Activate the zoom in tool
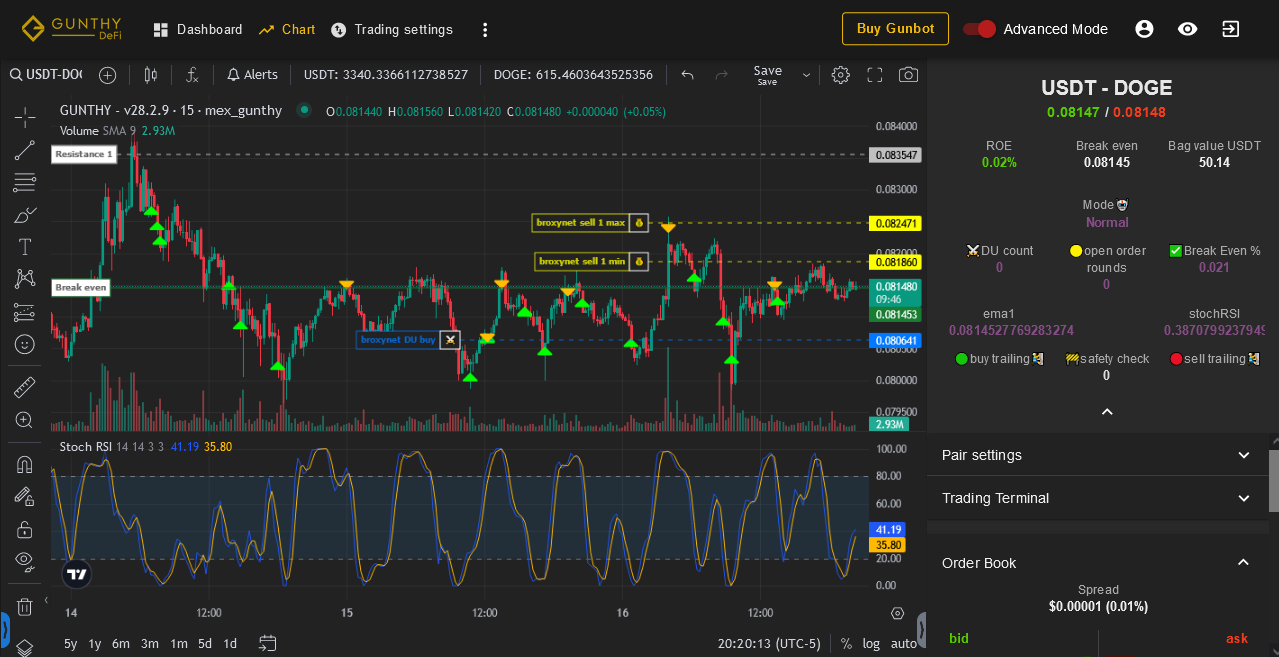 tap(25, 420)
